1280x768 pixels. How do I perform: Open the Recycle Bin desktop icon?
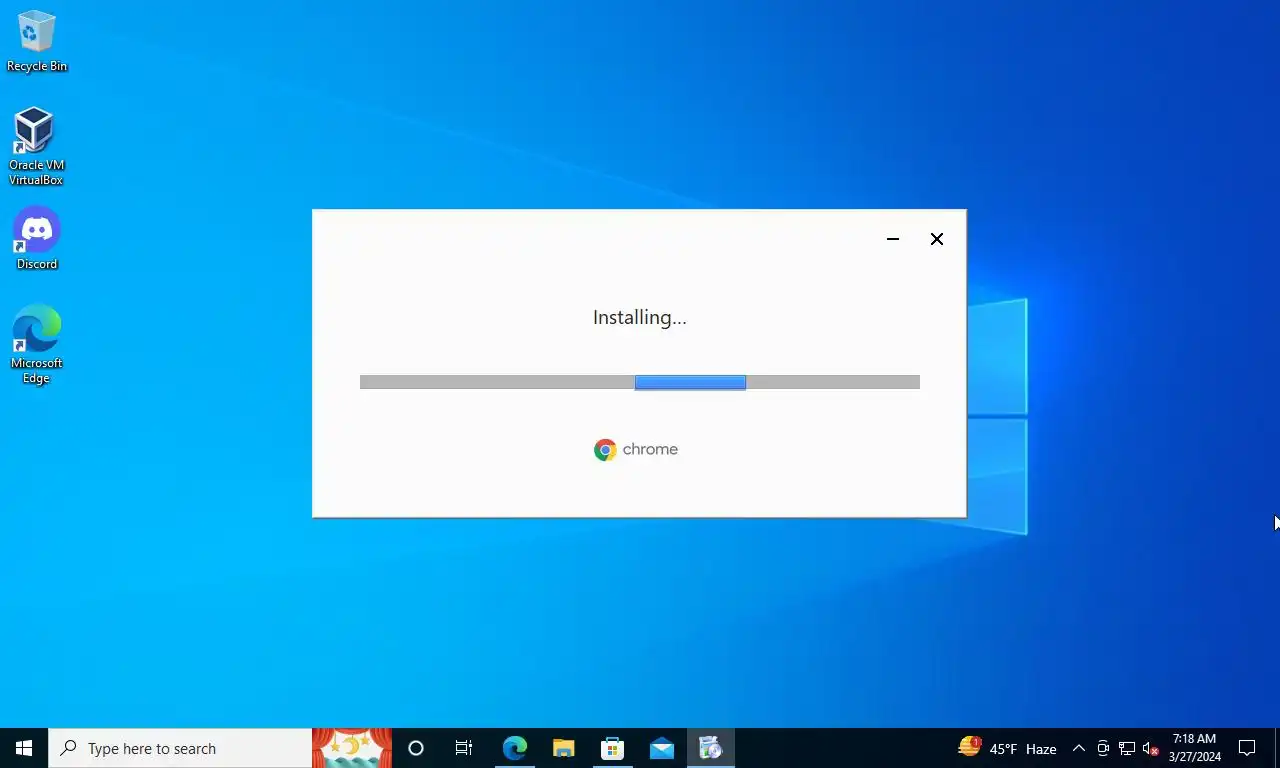coord(36,41)
